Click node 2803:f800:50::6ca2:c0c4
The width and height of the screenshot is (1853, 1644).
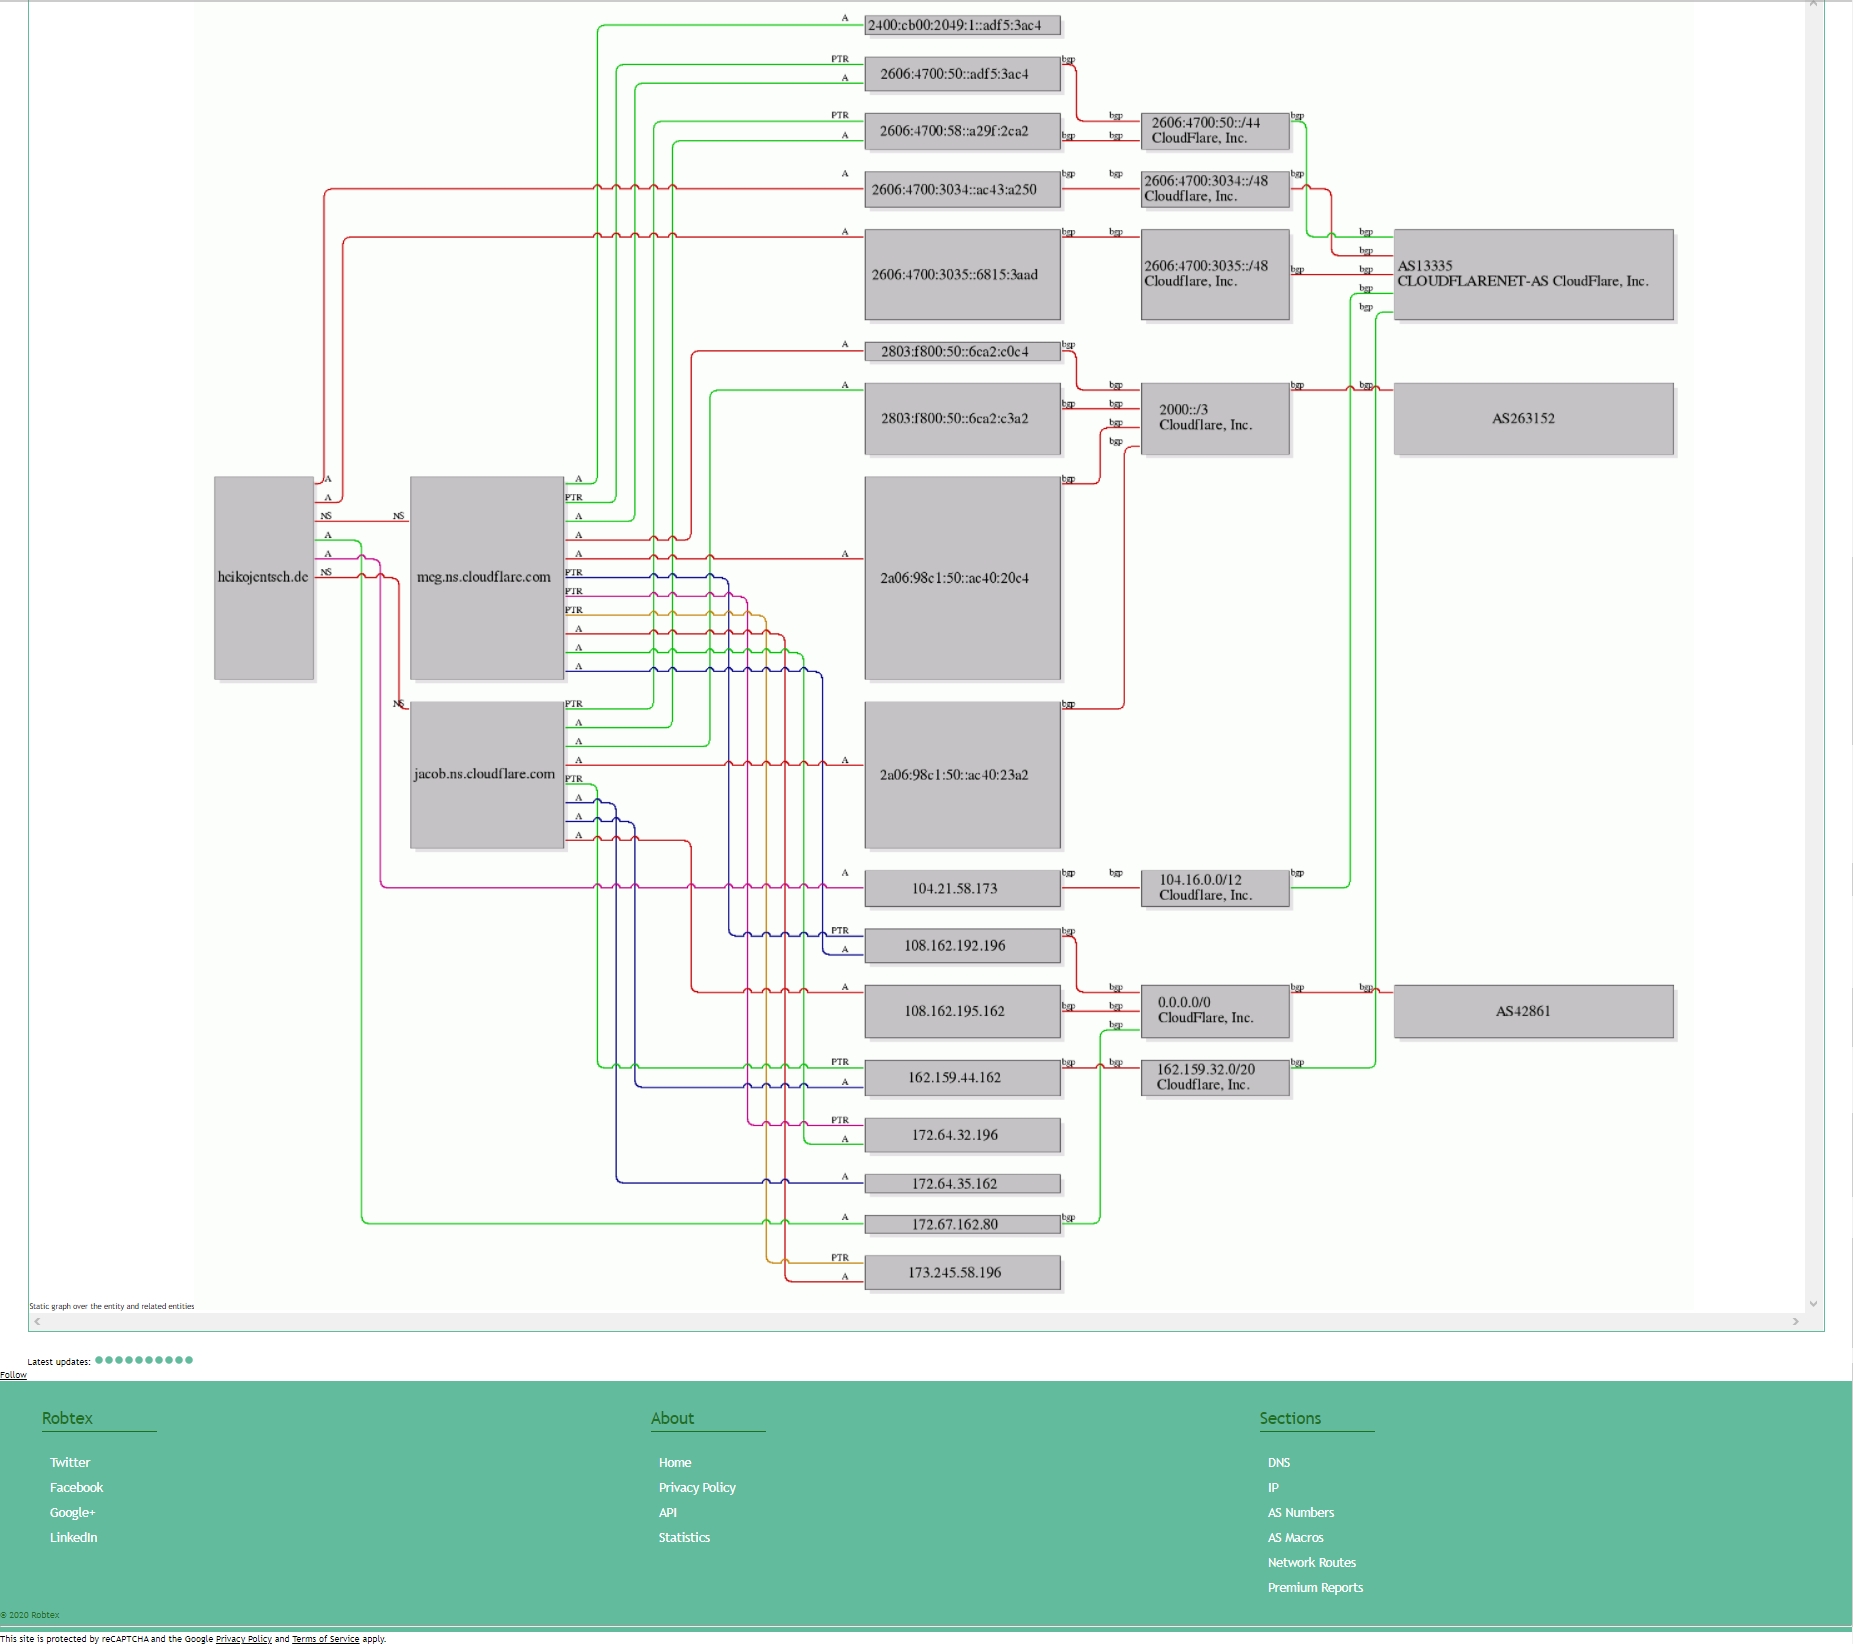coord(962,352)
